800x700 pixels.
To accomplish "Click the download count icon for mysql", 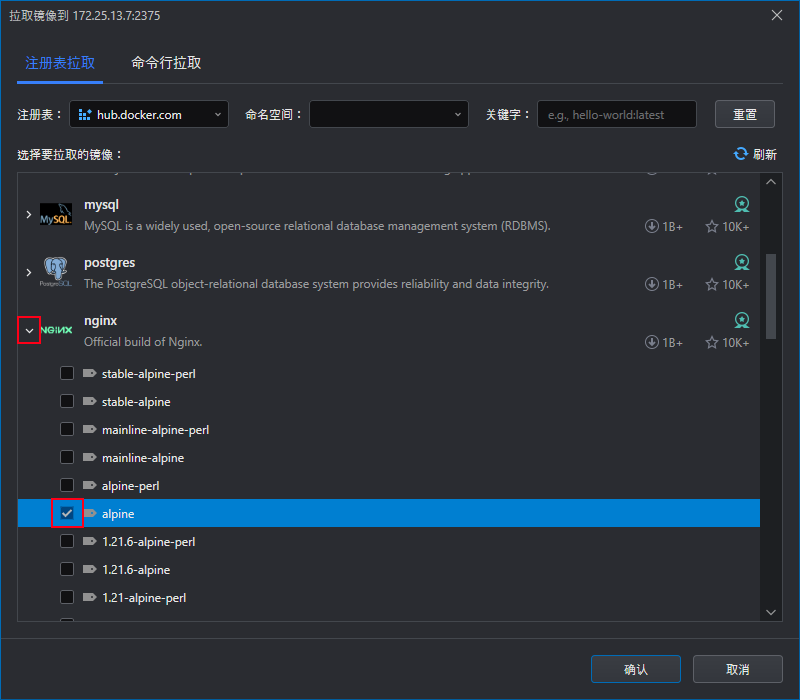I will coord(652,226).
